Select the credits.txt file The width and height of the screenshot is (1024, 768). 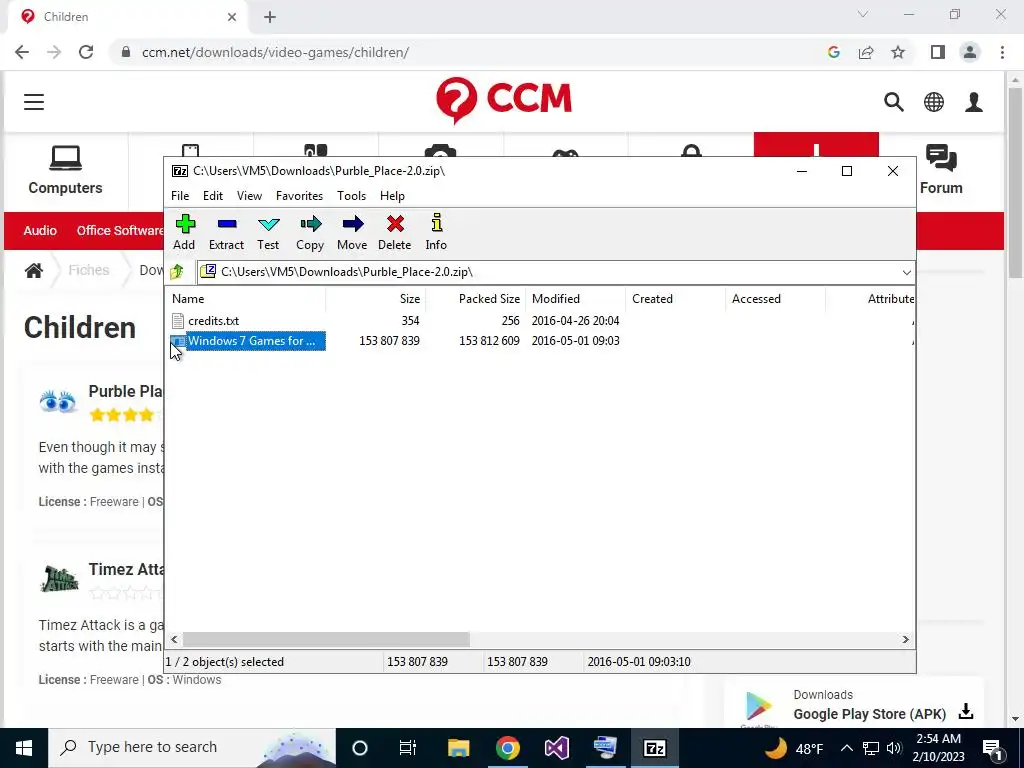coord(214,321)
